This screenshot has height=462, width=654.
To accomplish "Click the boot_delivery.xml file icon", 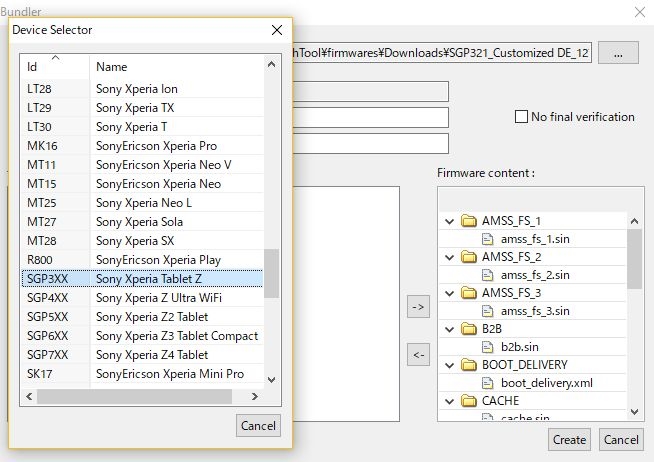I will point(488,383).
